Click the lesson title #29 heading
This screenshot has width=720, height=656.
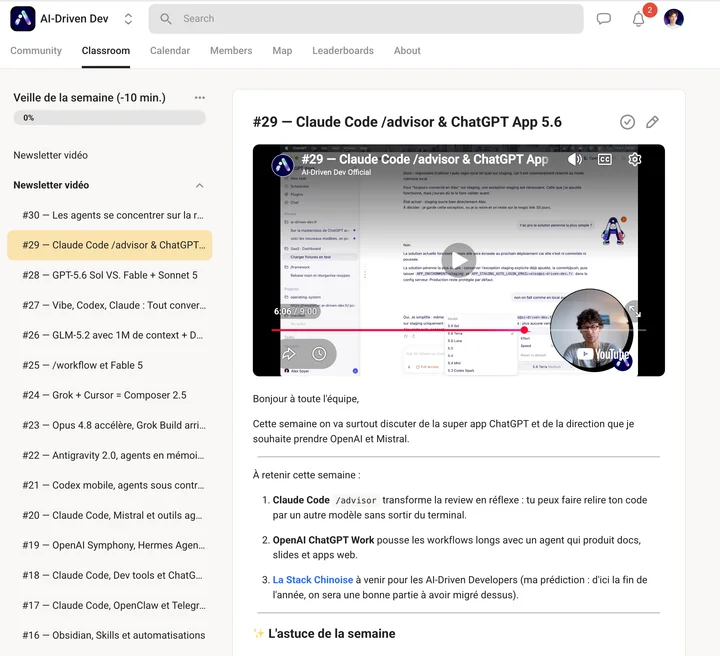coord(407,122)
